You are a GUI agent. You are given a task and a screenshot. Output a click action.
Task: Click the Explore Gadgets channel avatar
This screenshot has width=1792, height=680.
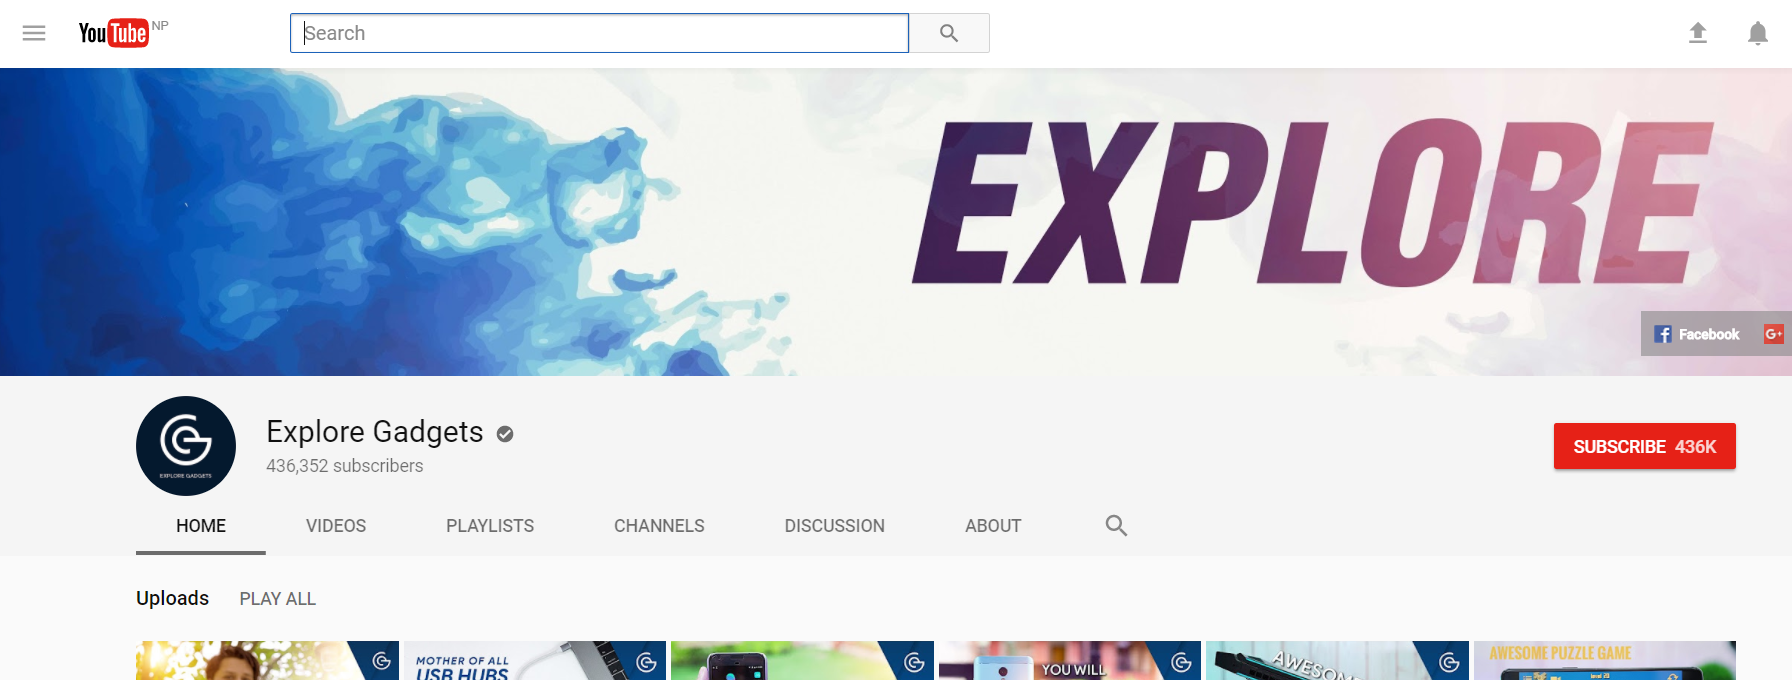point(186,446)
